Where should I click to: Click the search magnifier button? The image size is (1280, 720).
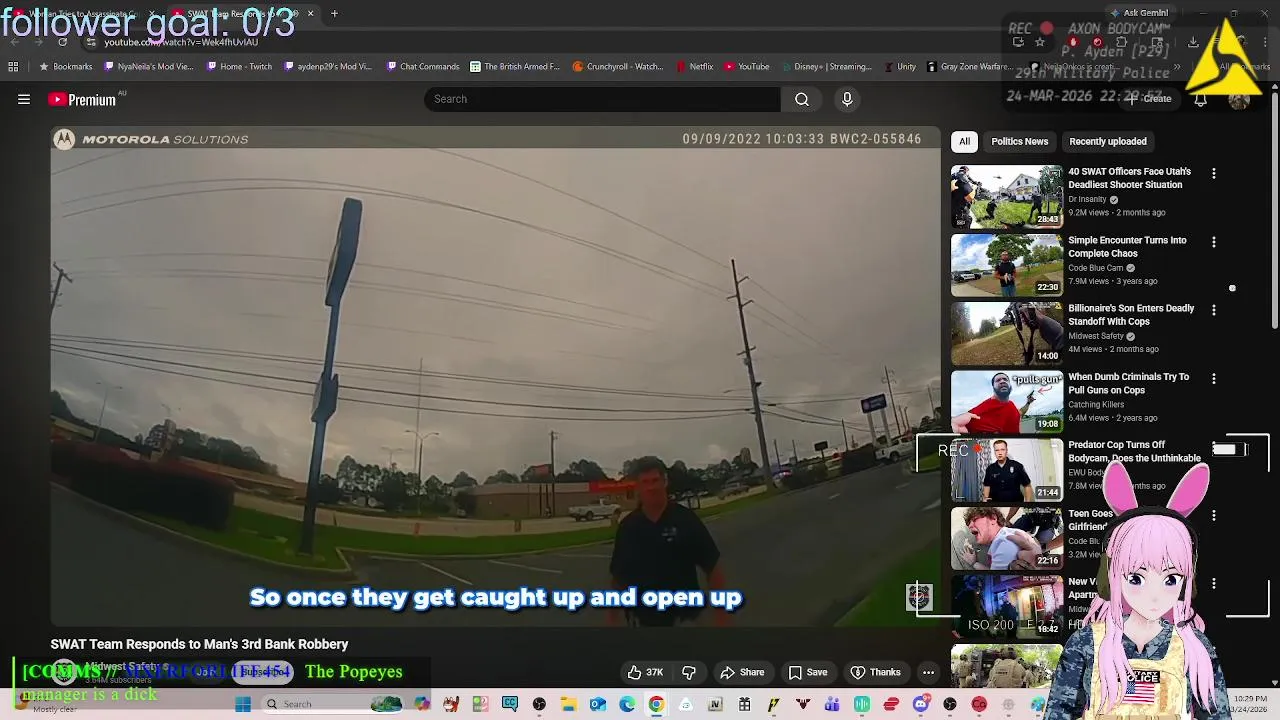coord(802,99)
